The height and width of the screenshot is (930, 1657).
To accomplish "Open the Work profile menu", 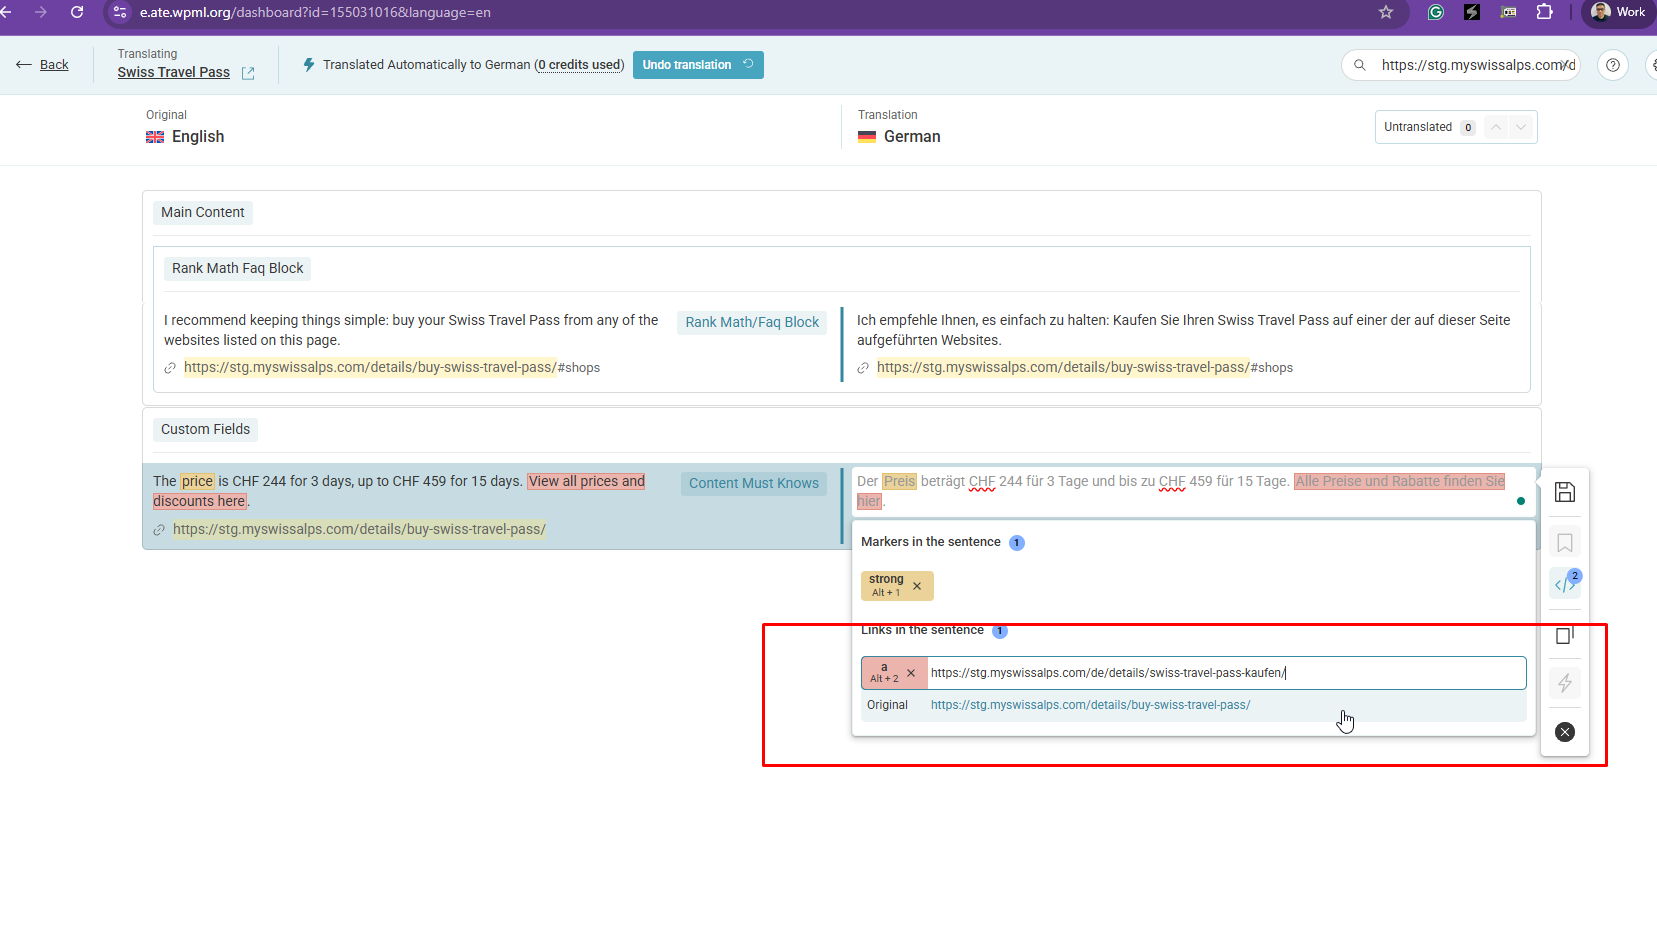I will [x=1618, y=12].
